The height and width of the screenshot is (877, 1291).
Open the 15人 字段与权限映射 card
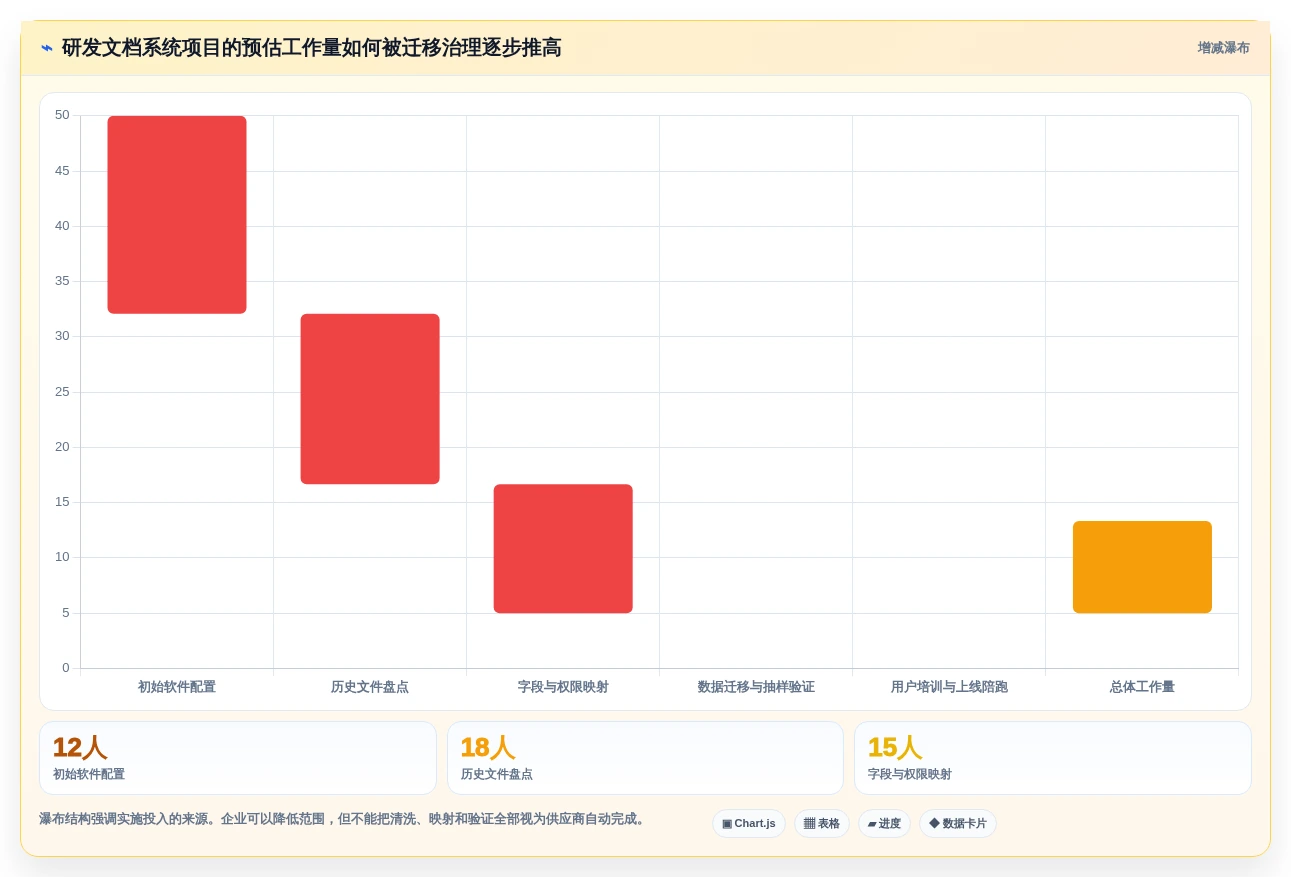(x=1052, y=758)
